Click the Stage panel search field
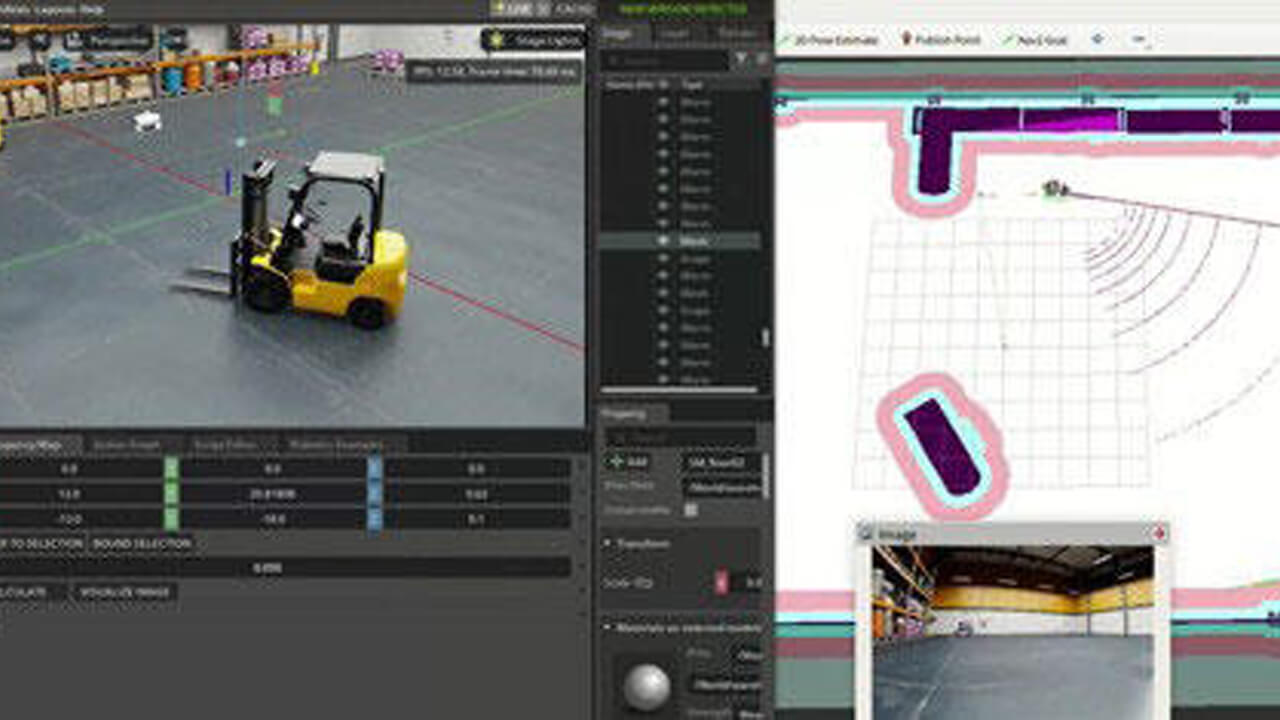This screenshot has width=1280, height=720. (667, 61)
